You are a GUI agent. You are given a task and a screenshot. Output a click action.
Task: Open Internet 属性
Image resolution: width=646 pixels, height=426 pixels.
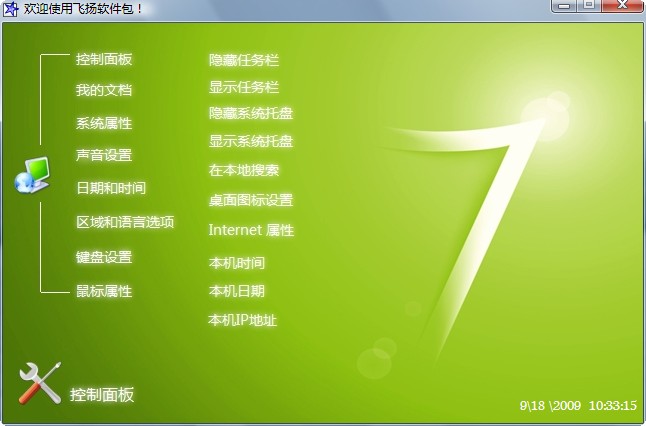(x=251, y=230)
